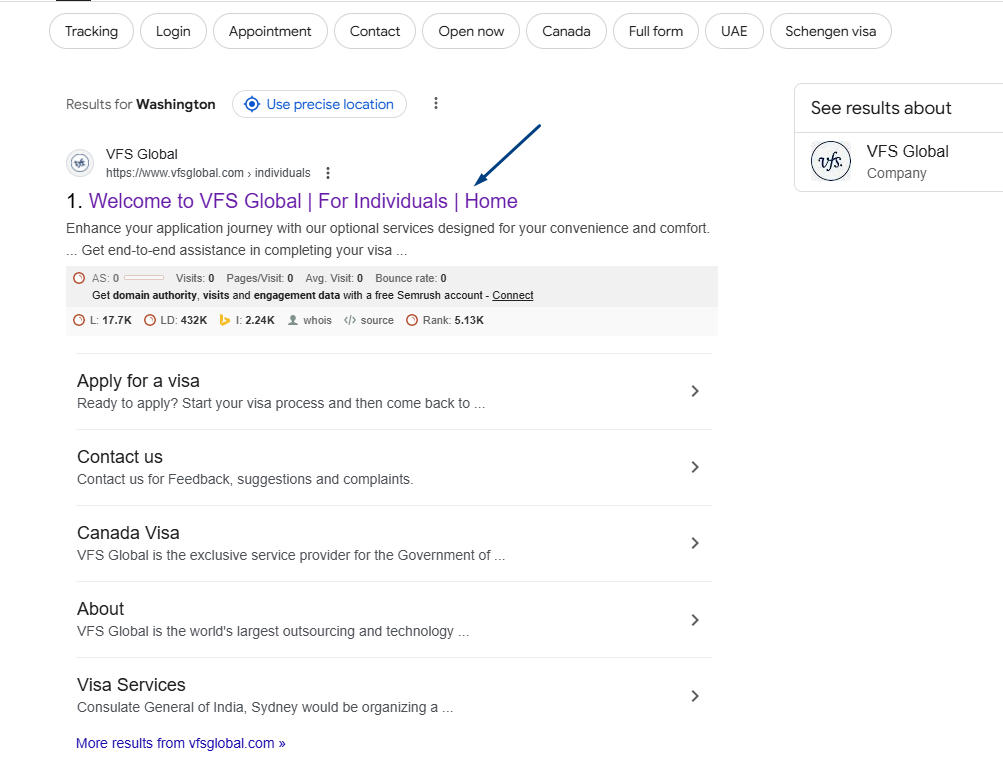This screenshot has height=780, width=1003.
Task: Click the https://www.vfsglobal.com › individuals URL text
Action: (208, 173)
